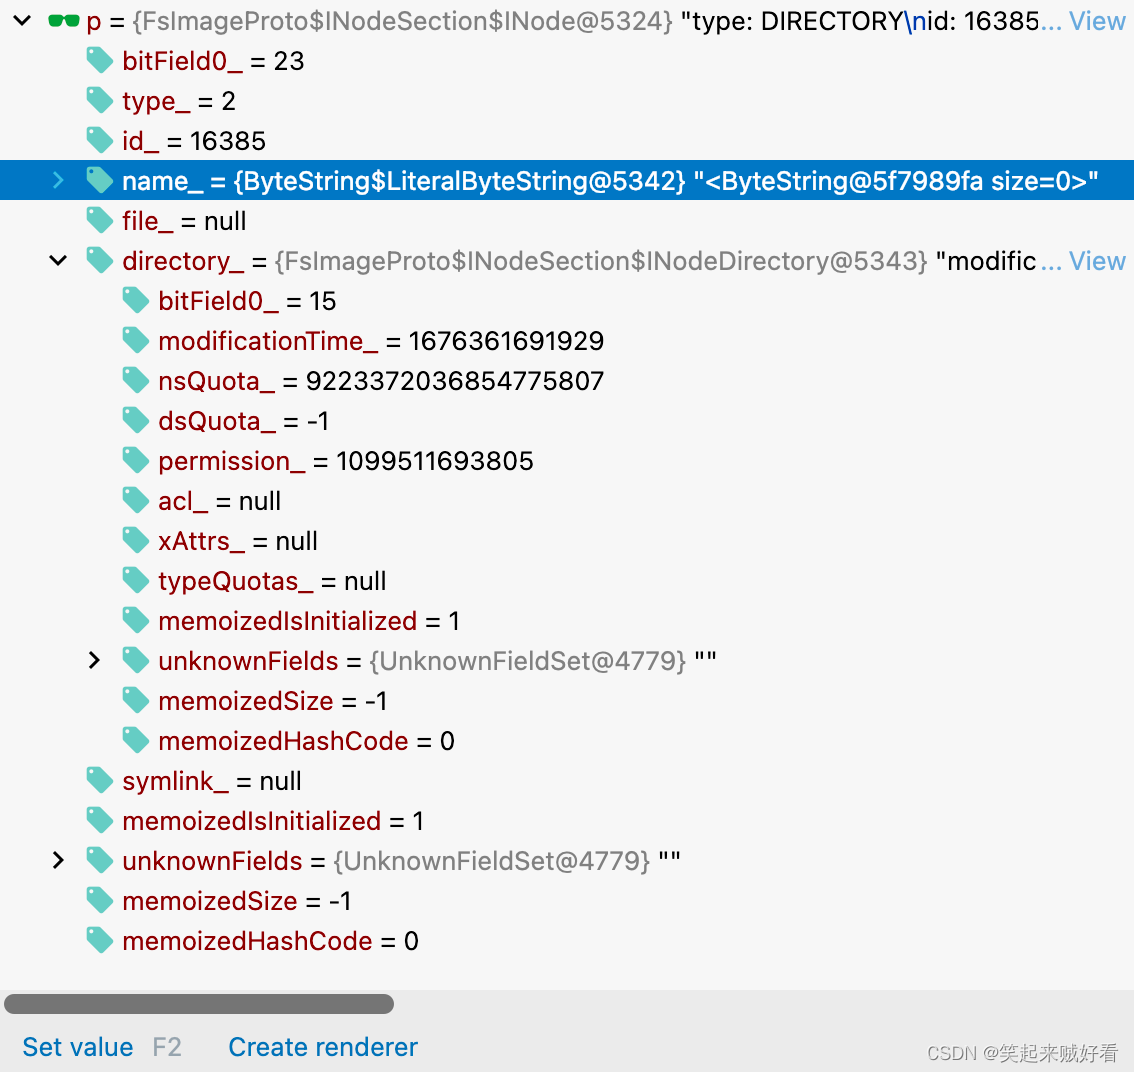Select the typeQuotas_ = null row
Viewport: 1134px width, 1072px height.
click(x=567, y=581)
